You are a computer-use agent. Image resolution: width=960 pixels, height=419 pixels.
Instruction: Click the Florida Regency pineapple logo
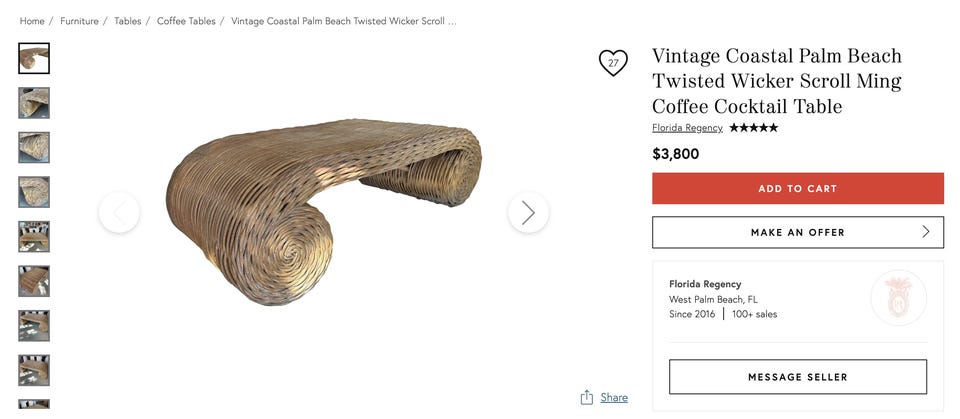click(x=898, y=298)
